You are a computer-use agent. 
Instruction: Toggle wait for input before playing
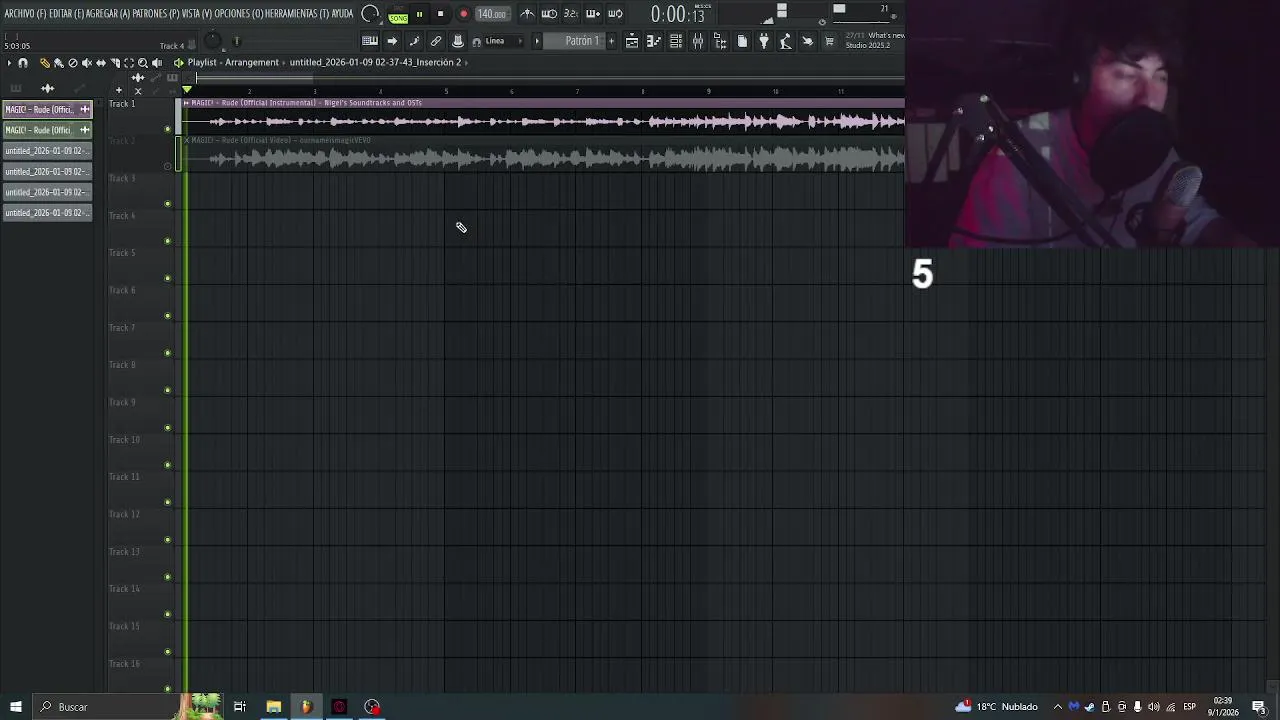click(549, 14)
